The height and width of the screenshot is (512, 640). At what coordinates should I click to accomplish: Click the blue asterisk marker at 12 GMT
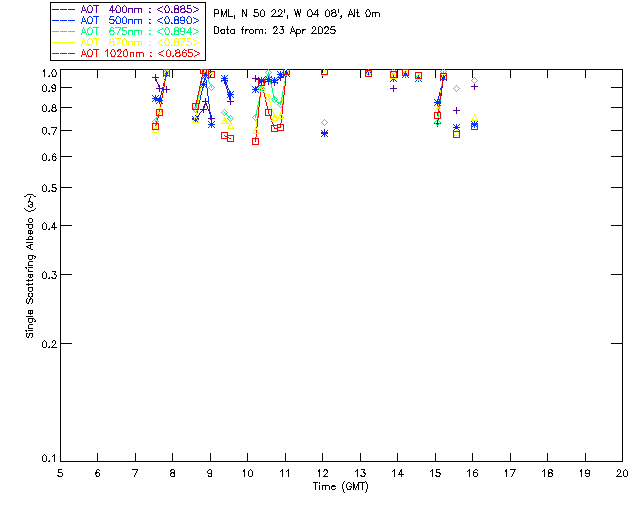pyautogui.click(x=324, y=134)
